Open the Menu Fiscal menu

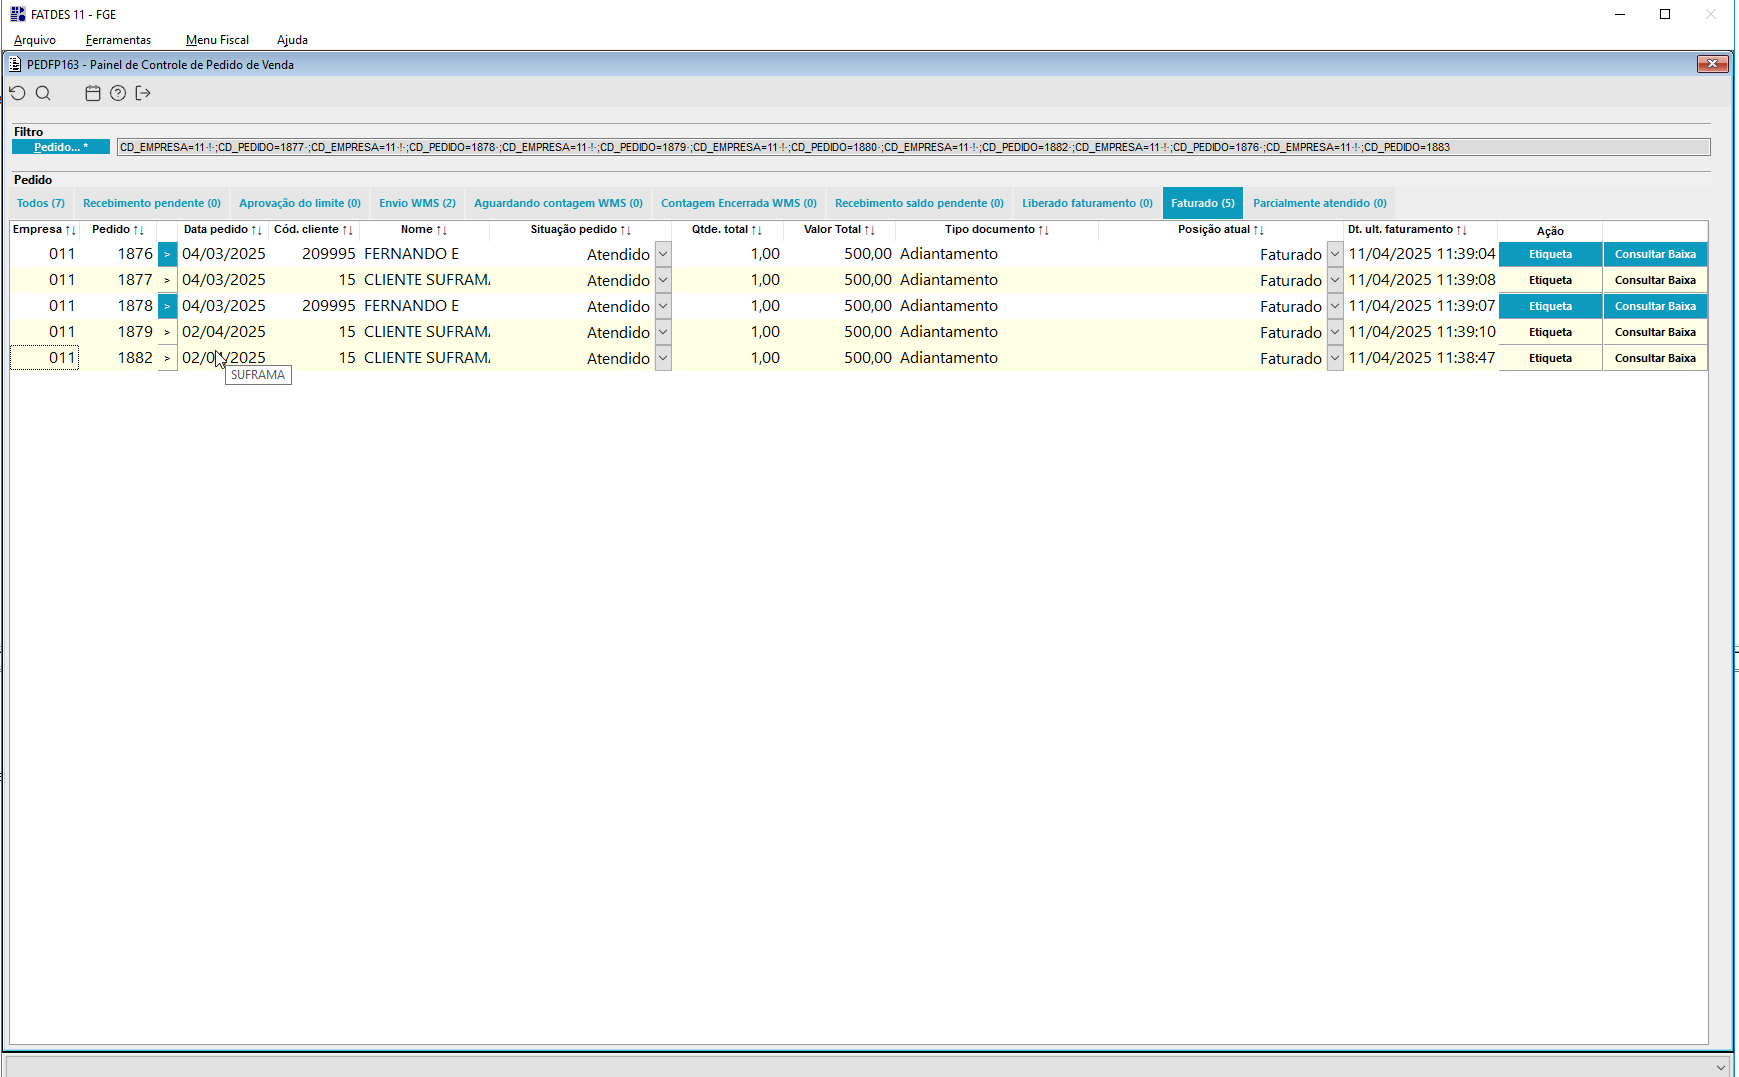(x=217, y=40)
